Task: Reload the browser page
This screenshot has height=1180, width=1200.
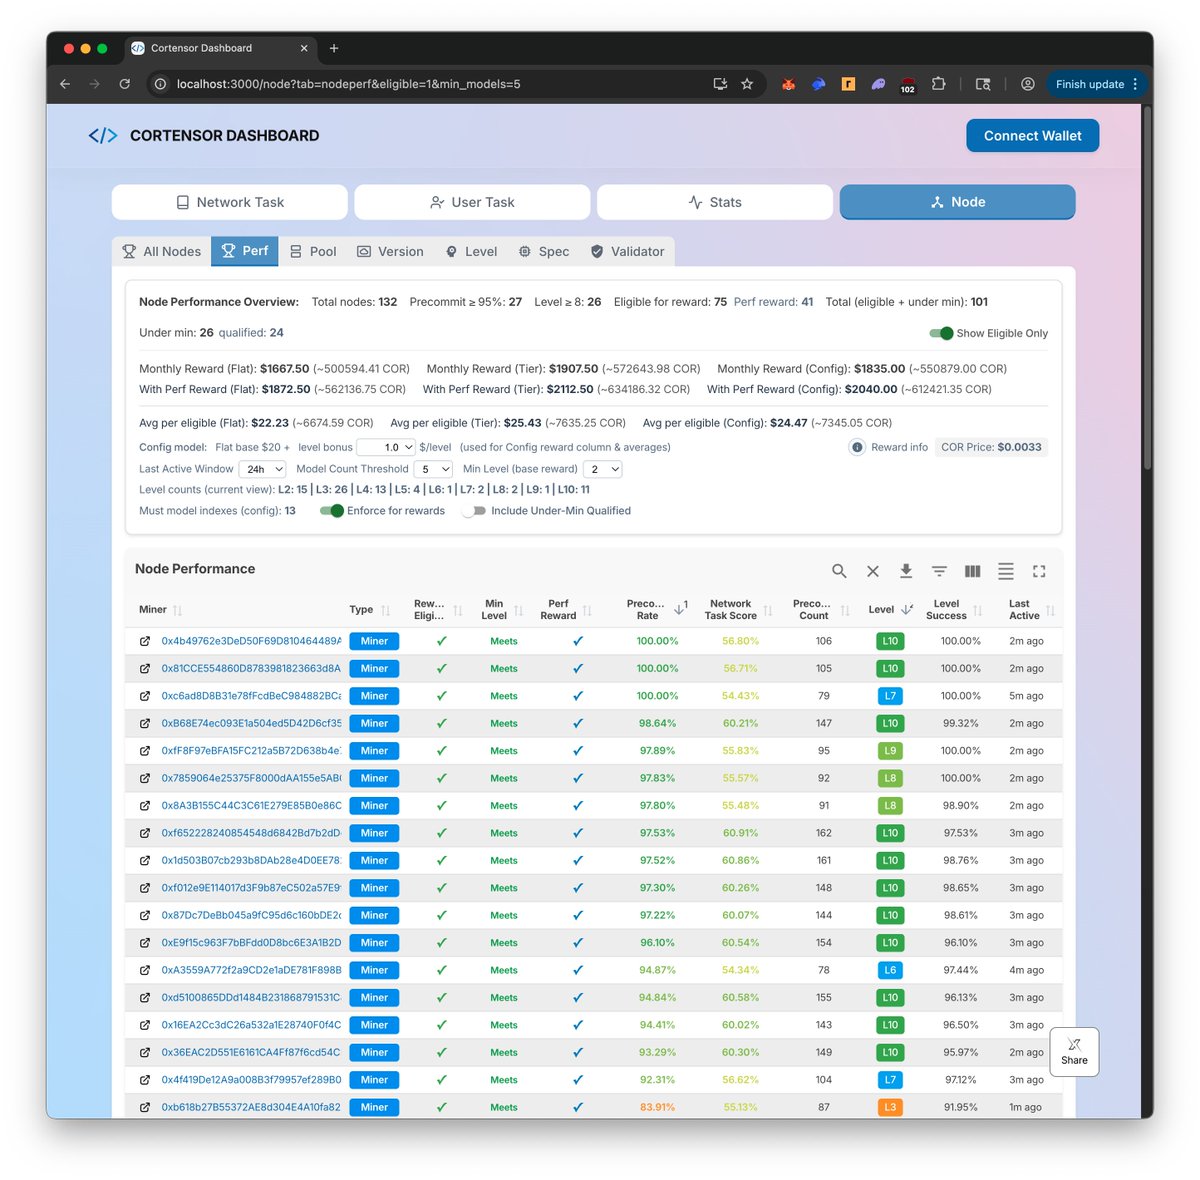Action: pos(125,84)
